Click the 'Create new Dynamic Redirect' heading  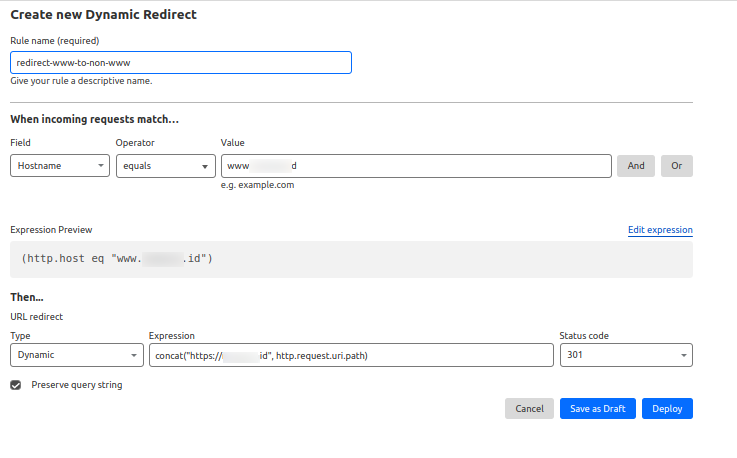pyautogui.click(x=103, y=15)
